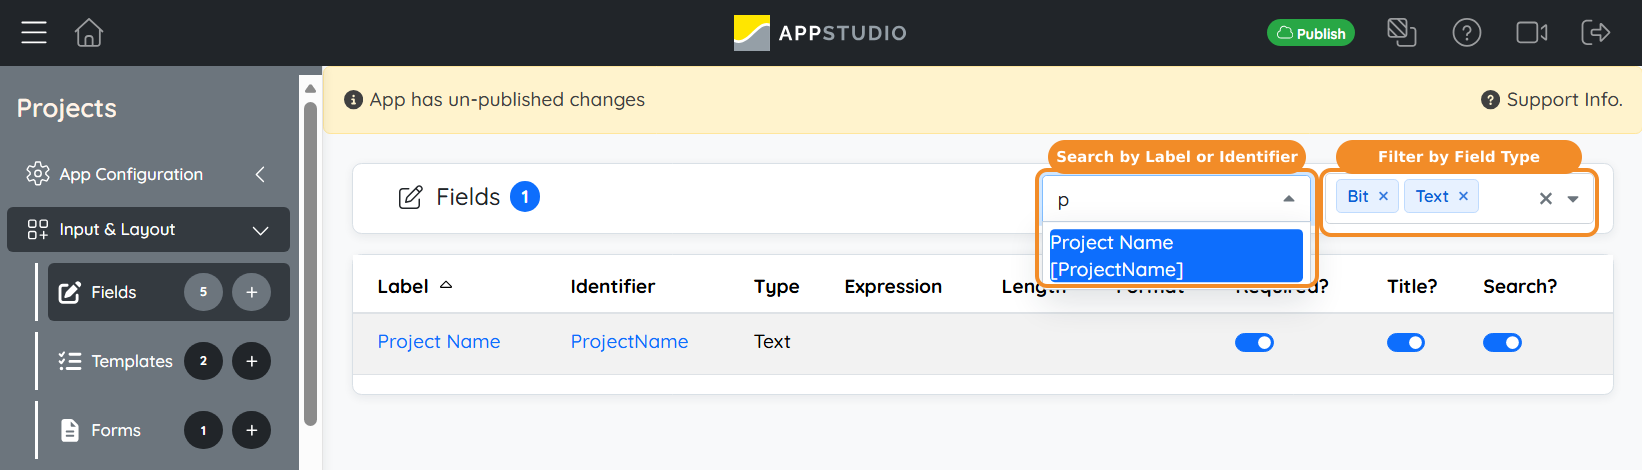Add a new template with plus button
Viewport: 1642px width, 470px height.
click(252, 361)
